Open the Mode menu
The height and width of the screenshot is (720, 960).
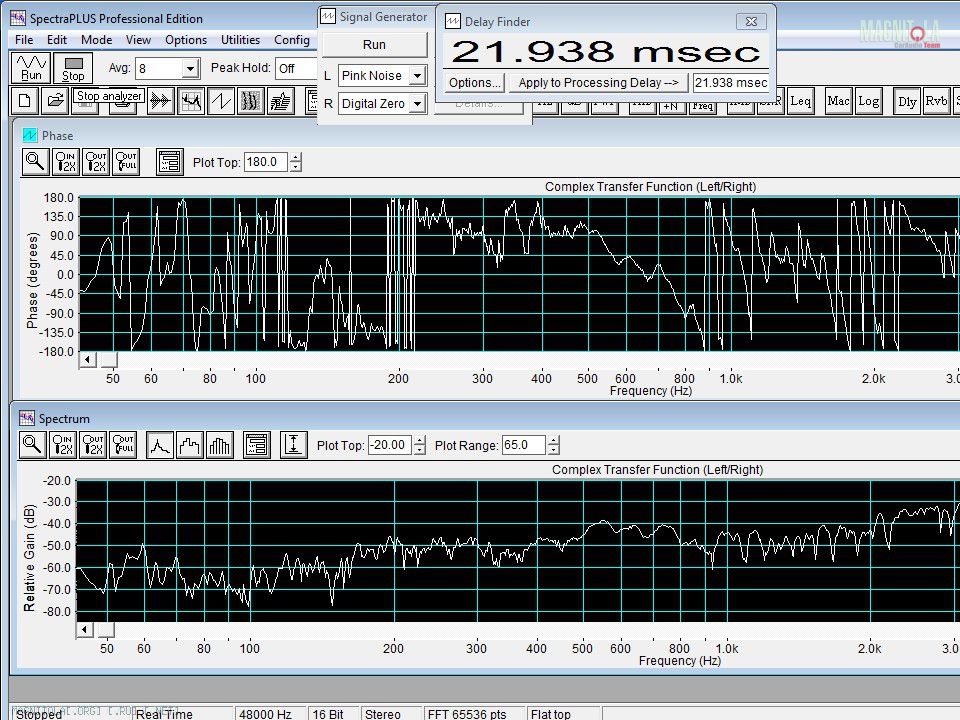pos(96,40)
